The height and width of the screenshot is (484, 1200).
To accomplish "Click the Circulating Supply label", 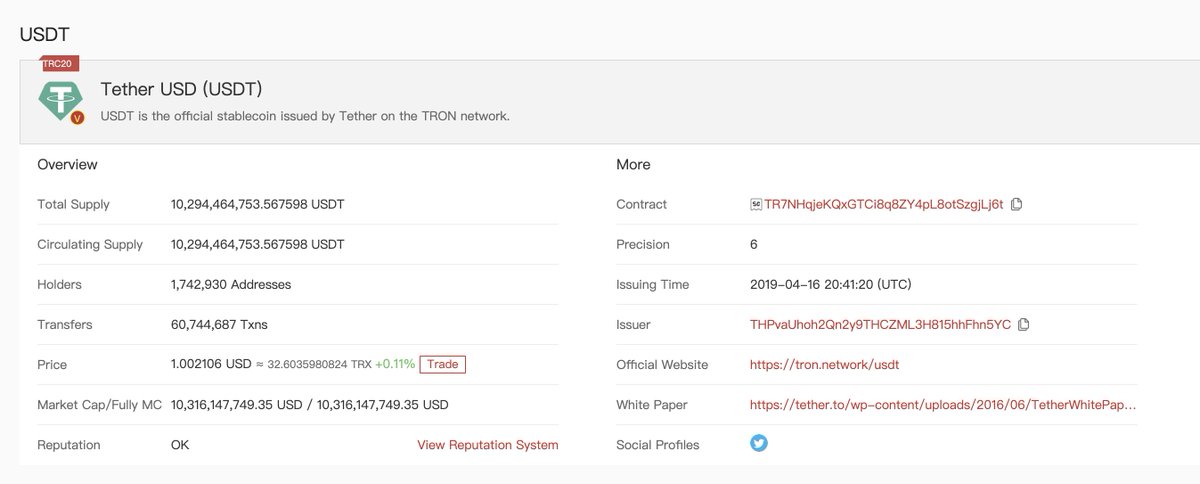I will [x=90, y=244].
